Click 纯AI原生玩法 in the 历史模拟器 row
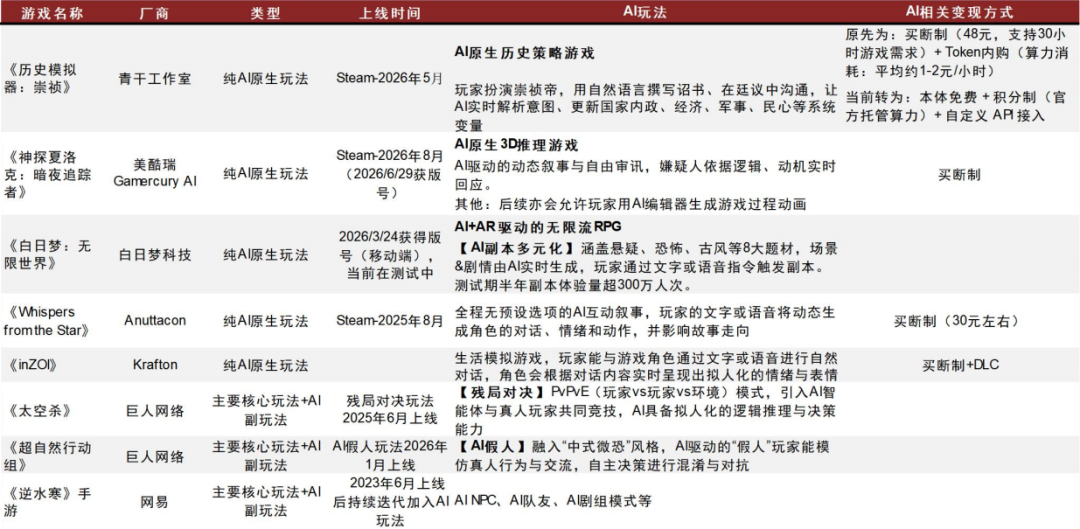The image size is (1080, 529). 265,79
